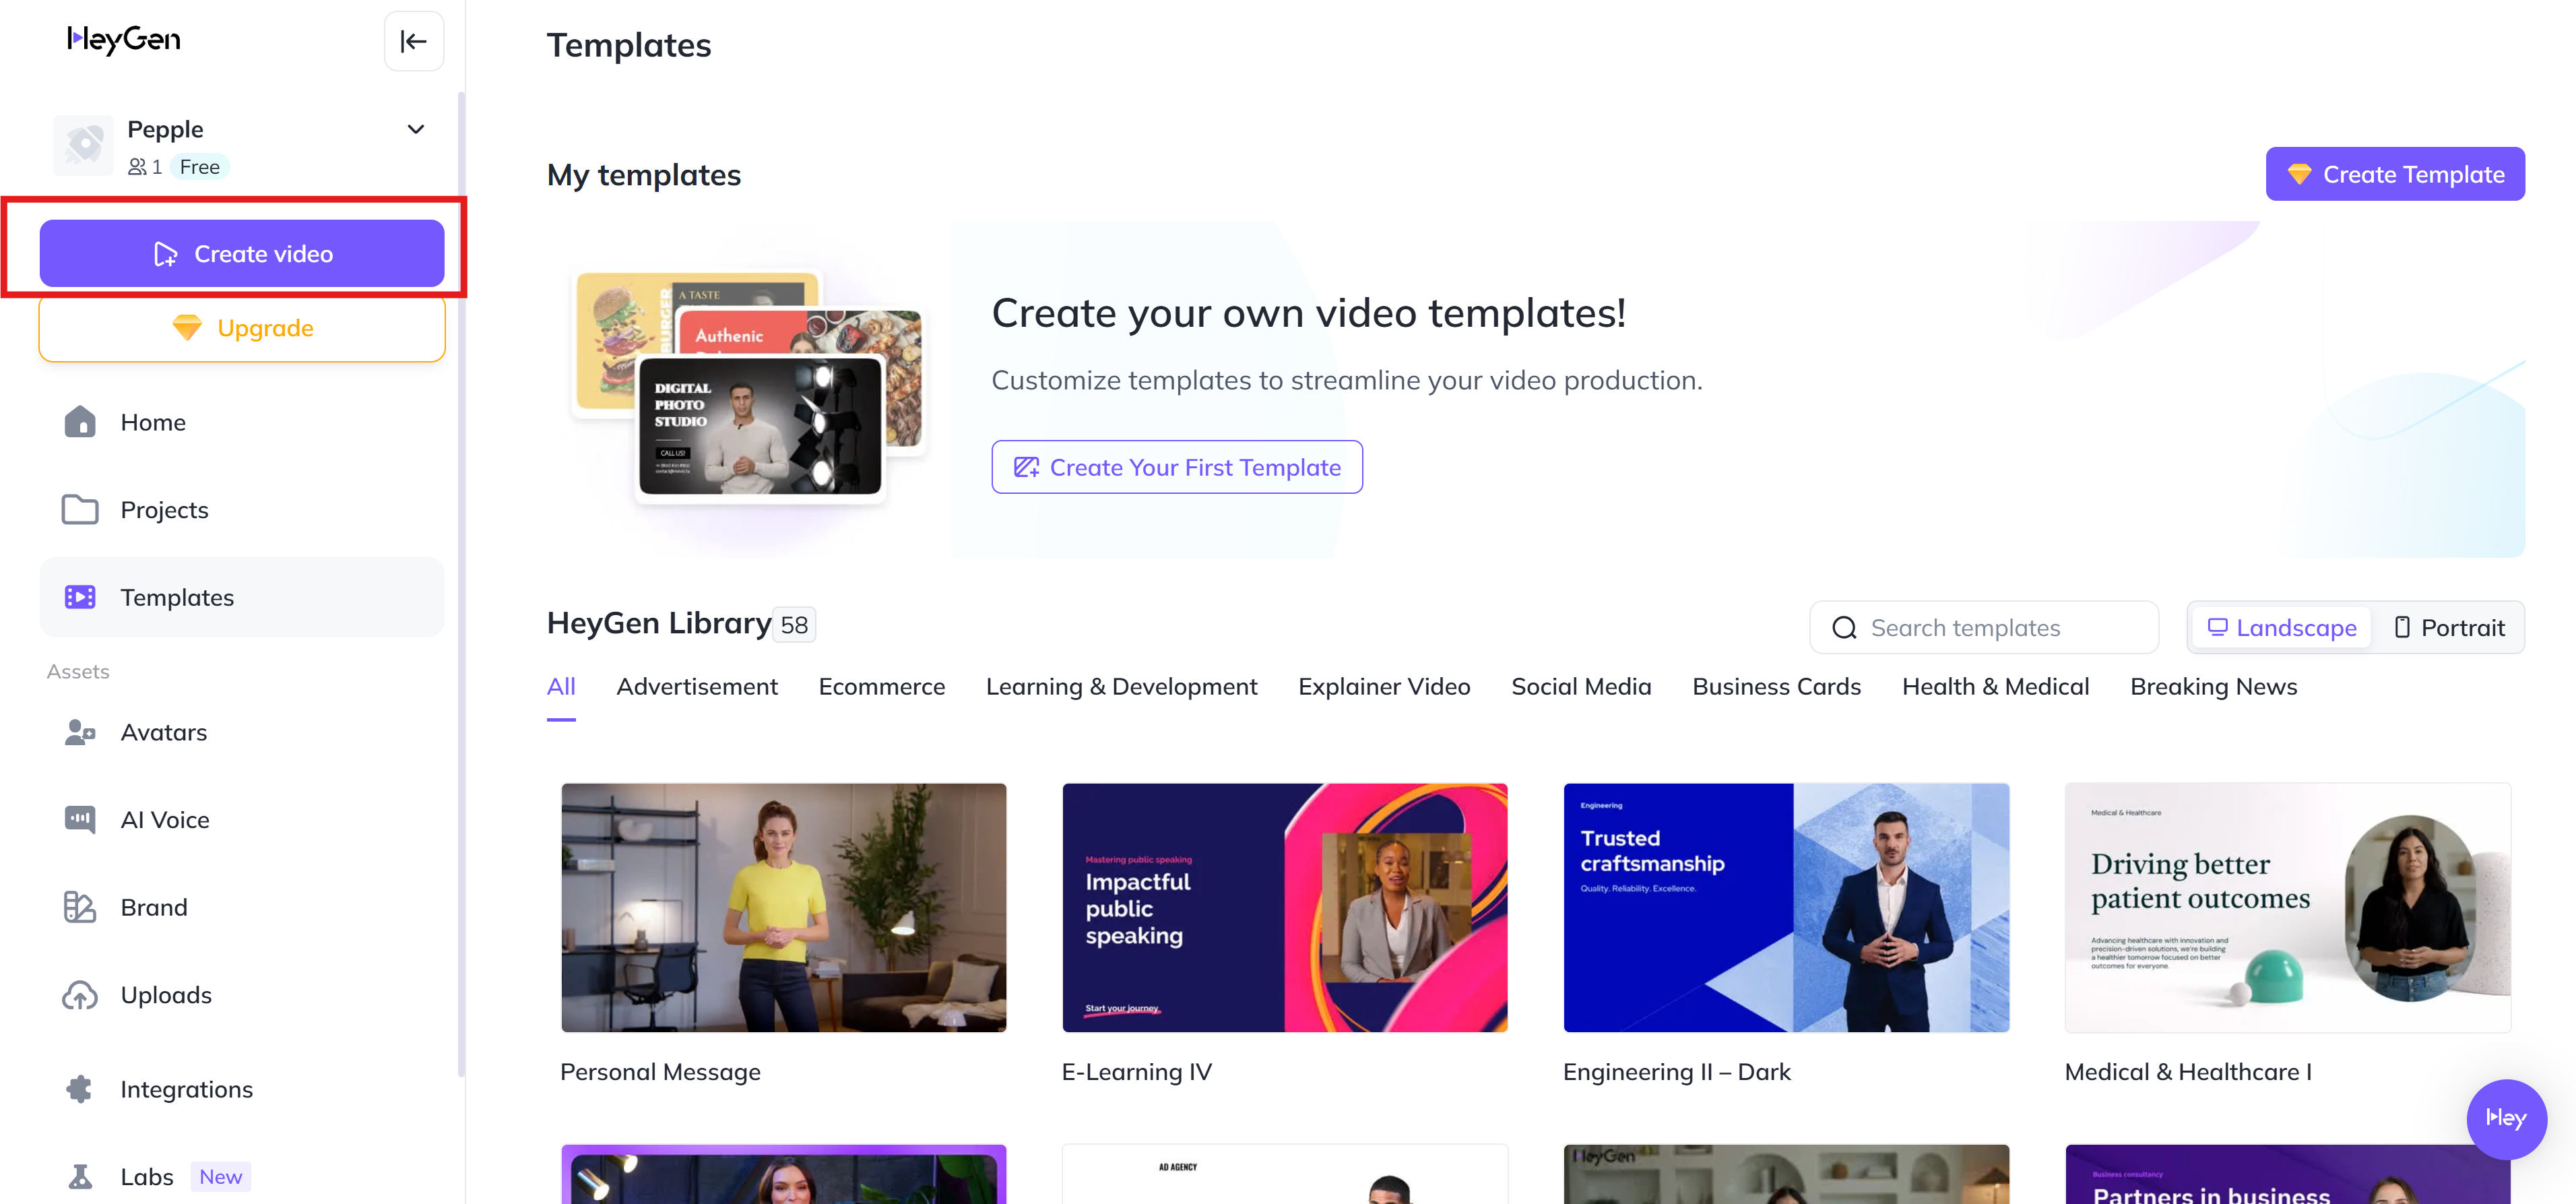Click the Upgrade plan button
The image size is (2576, 1204).
click(241, 327)
